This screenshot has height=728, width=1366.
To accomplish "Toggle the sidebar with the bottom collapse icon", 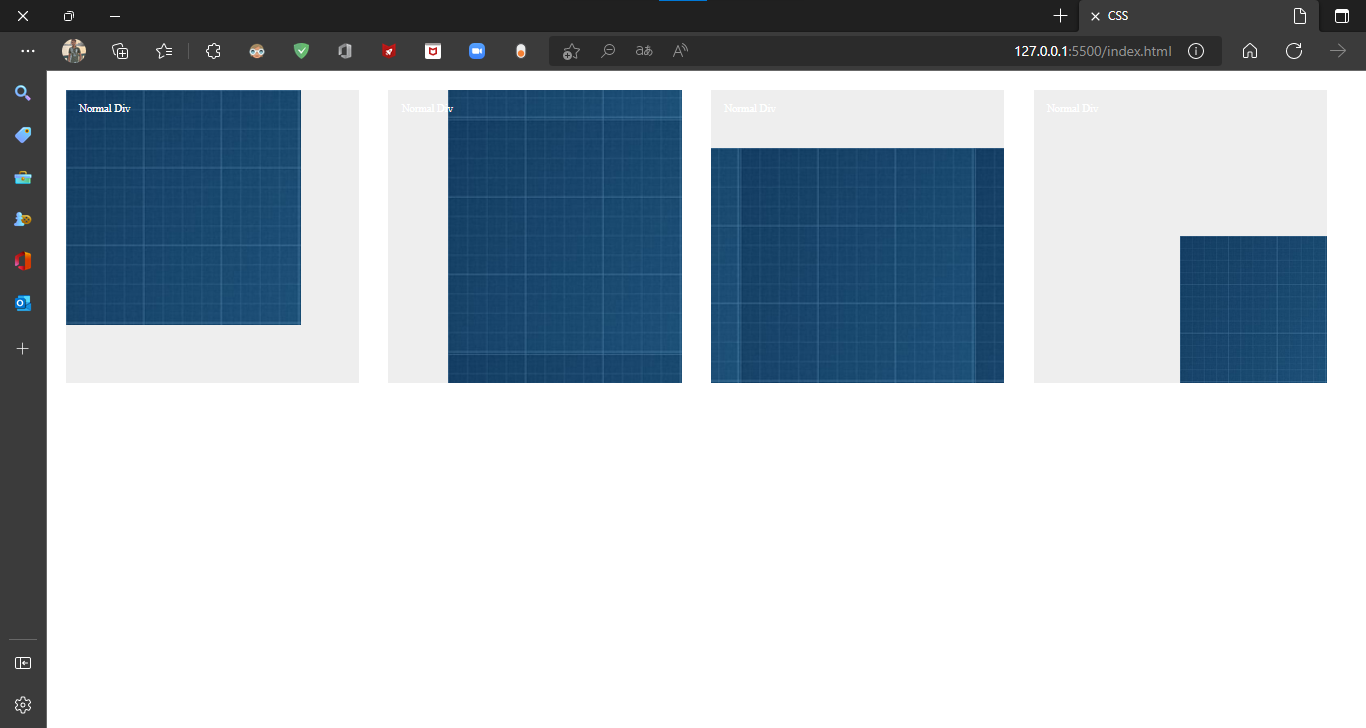I will point(23,662).
